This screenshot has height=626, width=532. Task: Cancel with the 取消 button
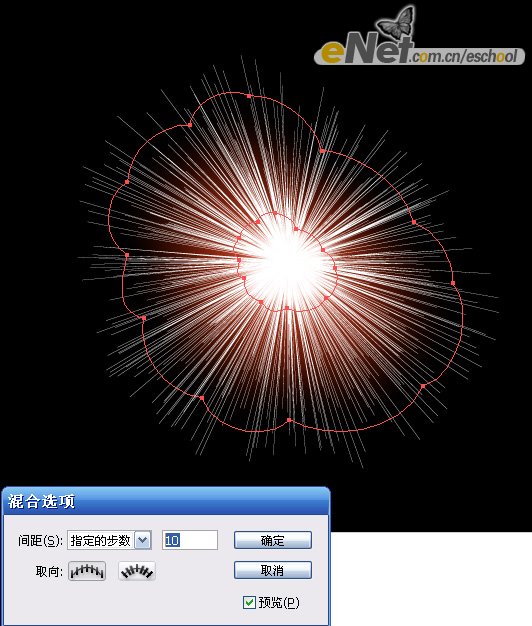point(273,570)
